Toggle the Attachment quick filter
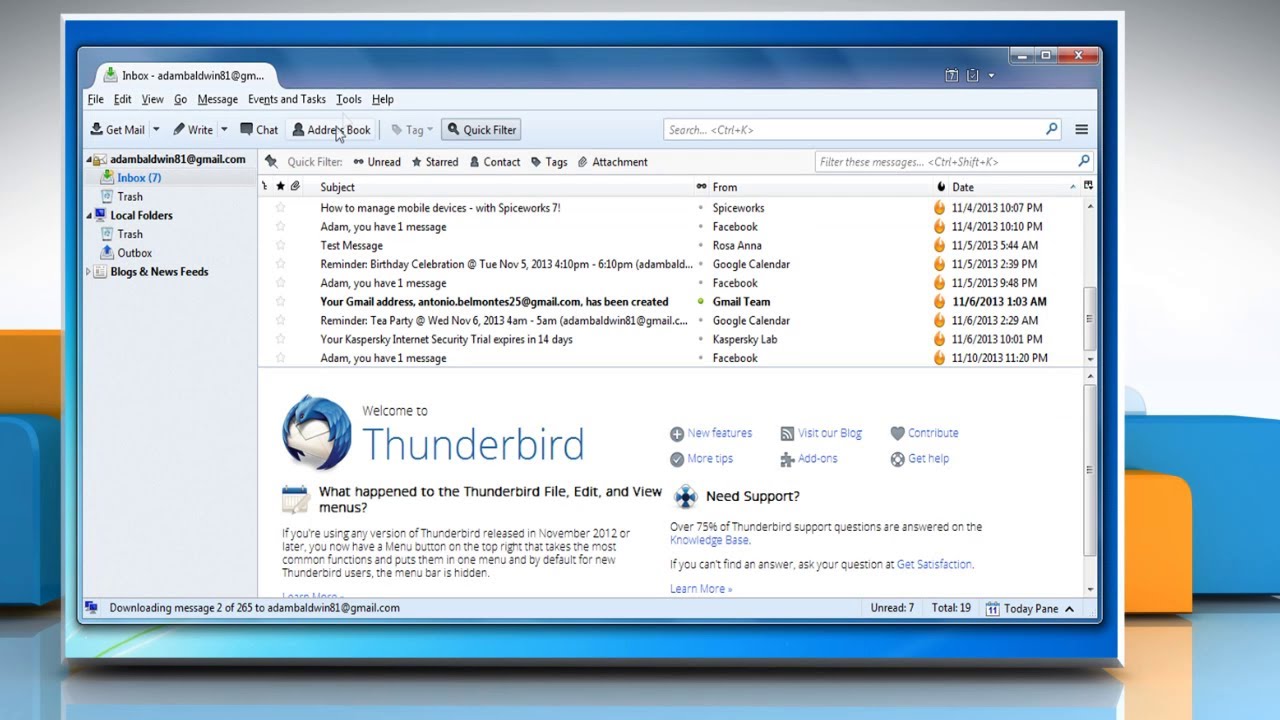 (613, 162)
